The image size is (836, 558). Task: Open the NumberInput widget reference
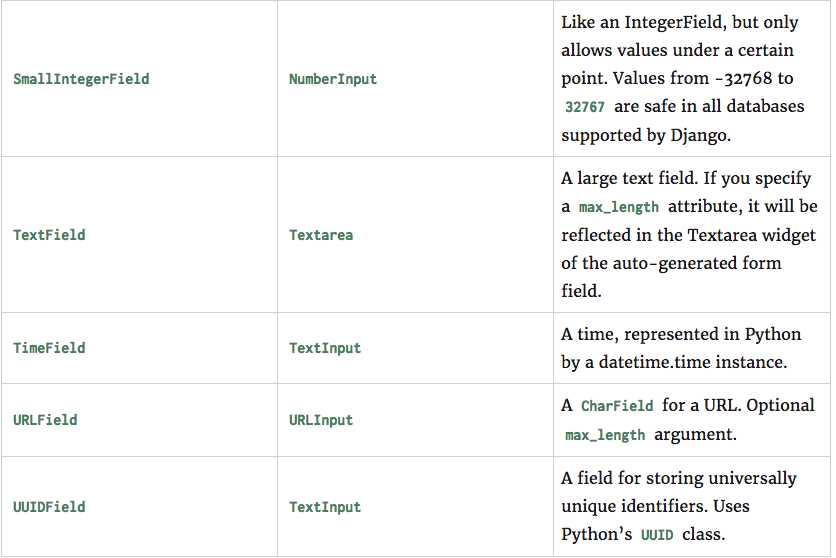click(333, 79)
